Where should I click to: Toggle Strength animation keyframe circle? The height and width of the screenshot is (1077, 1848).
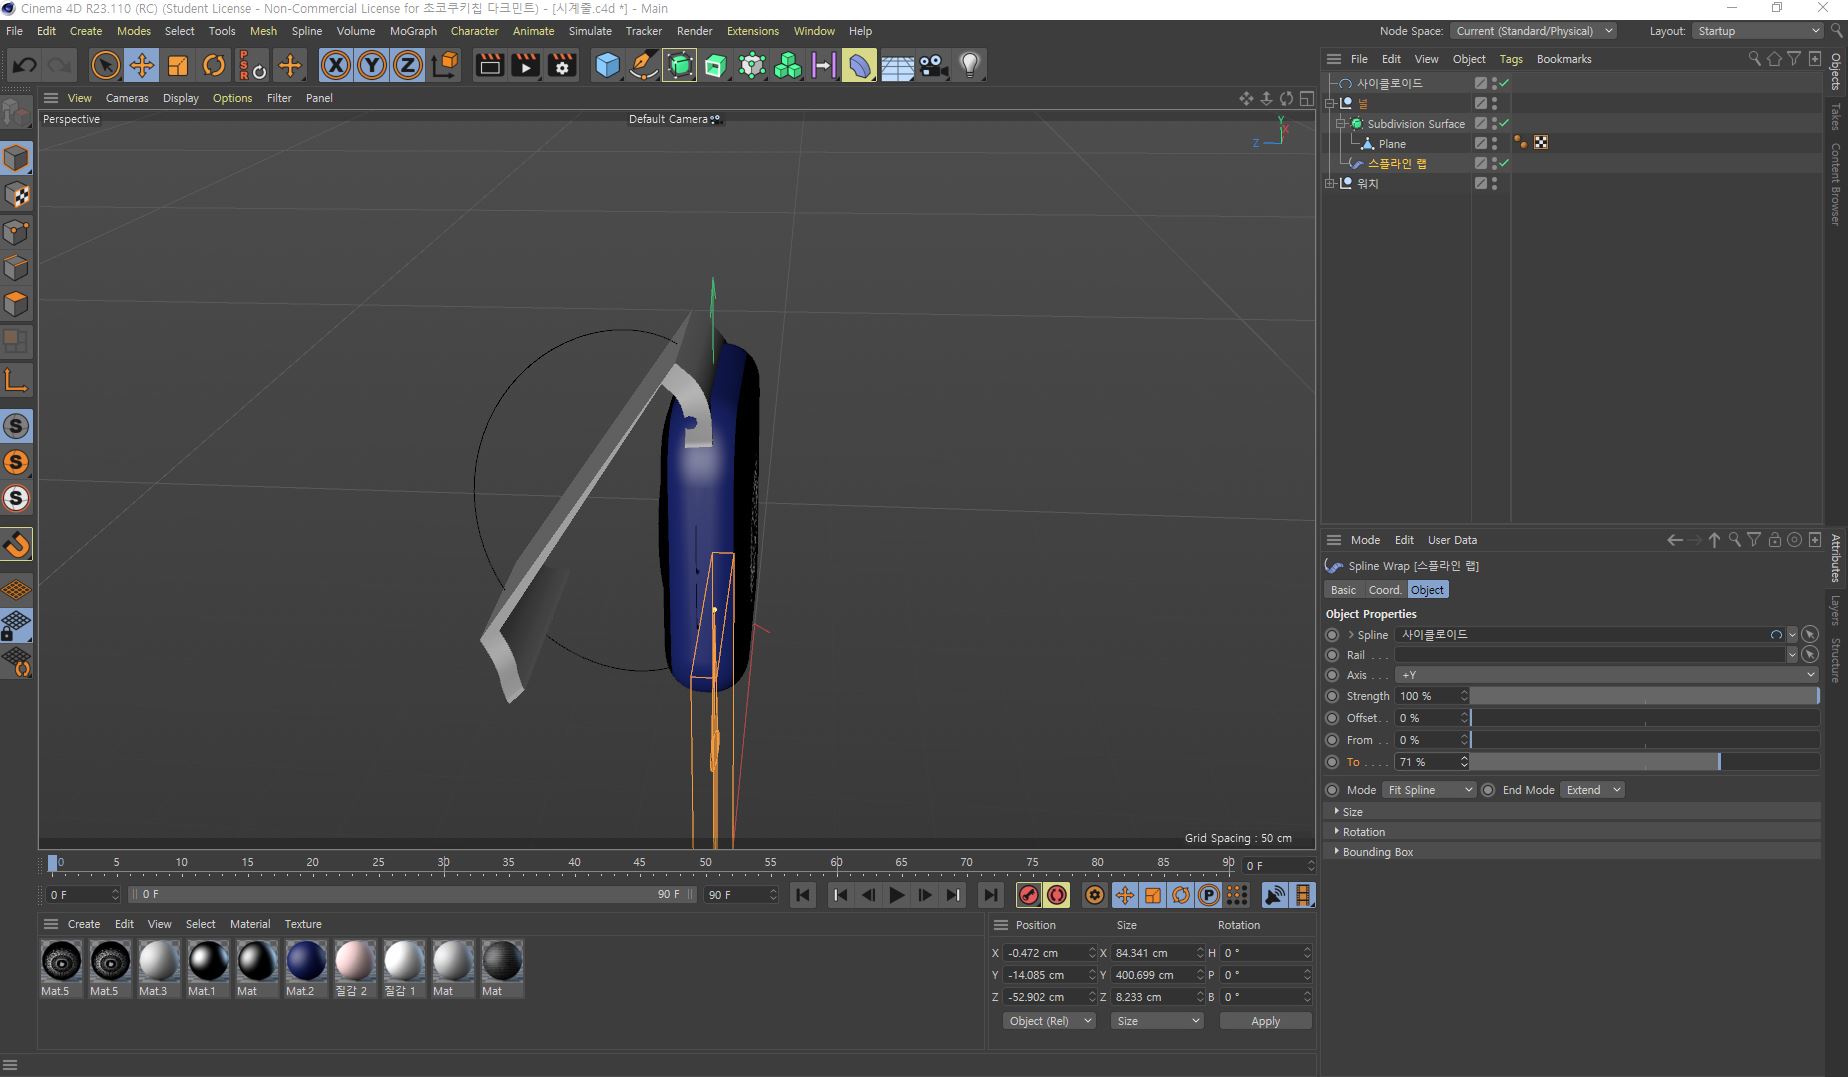[x=1332, y=696]
